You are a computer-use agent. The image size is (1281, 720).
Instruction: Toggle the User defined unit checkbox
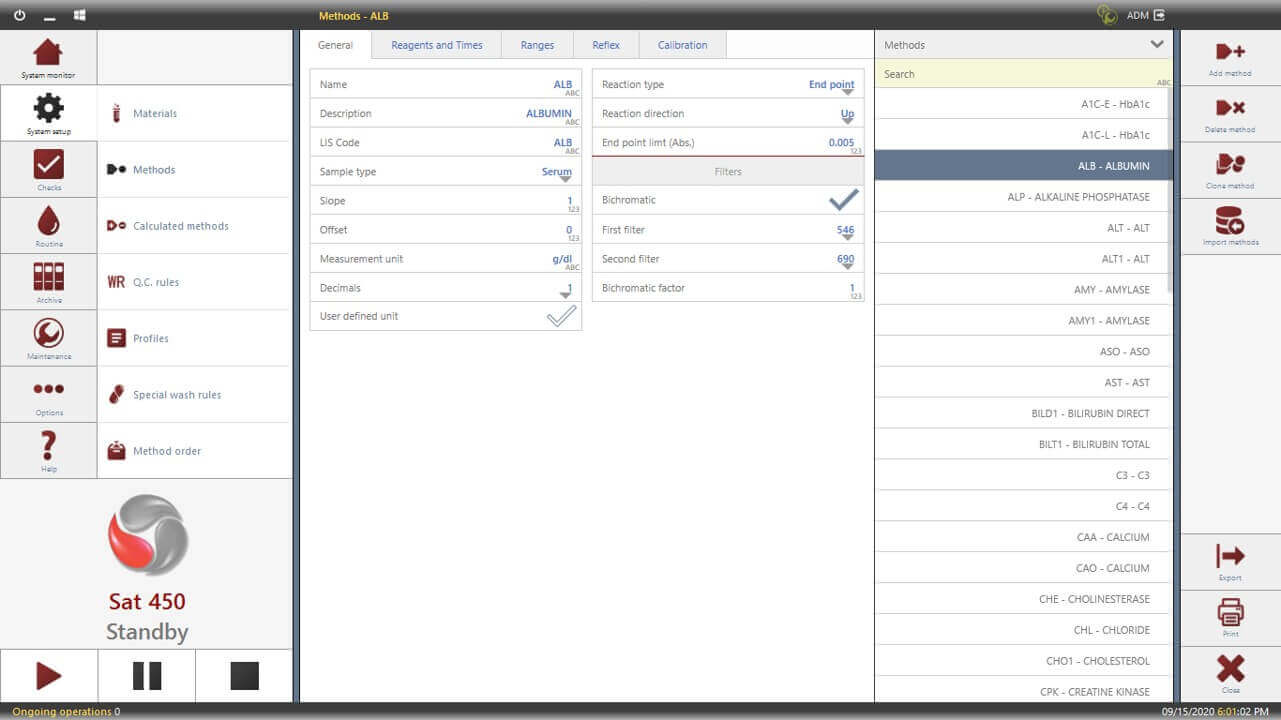point(561,316)
